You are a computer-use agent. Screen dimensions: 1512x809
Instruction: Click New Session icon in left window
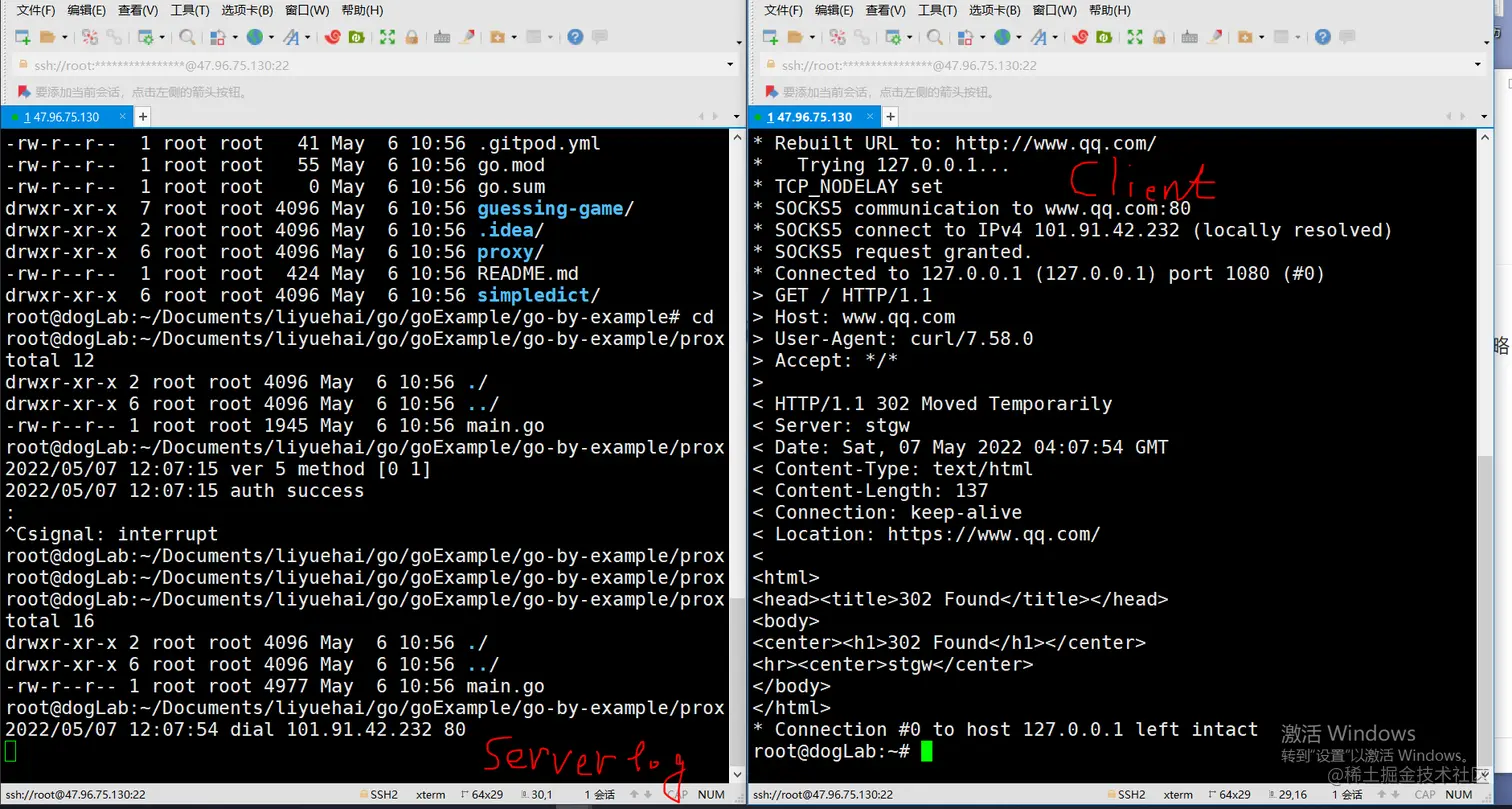[22, 37]
